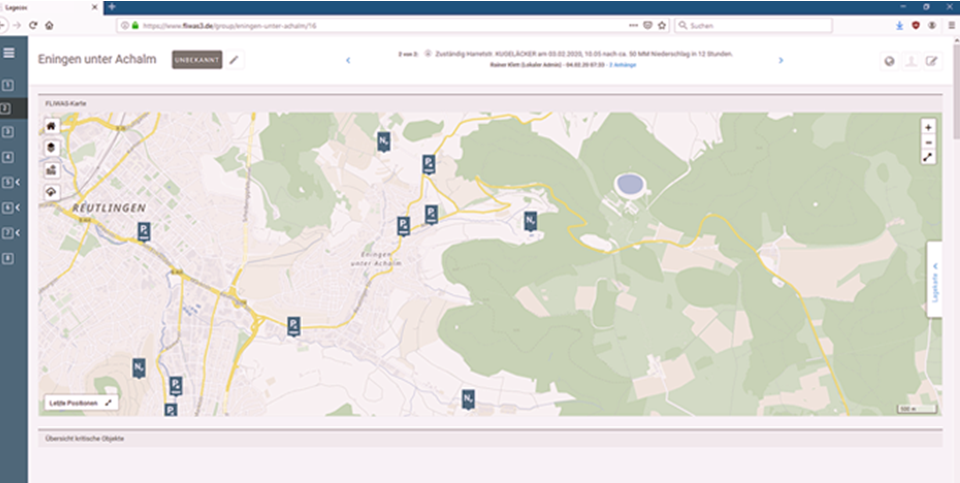This screenshot has height=483, width=960.
Task: Click the pencil edit icon beside UNBEKANNT
Action: coord(234,60)
